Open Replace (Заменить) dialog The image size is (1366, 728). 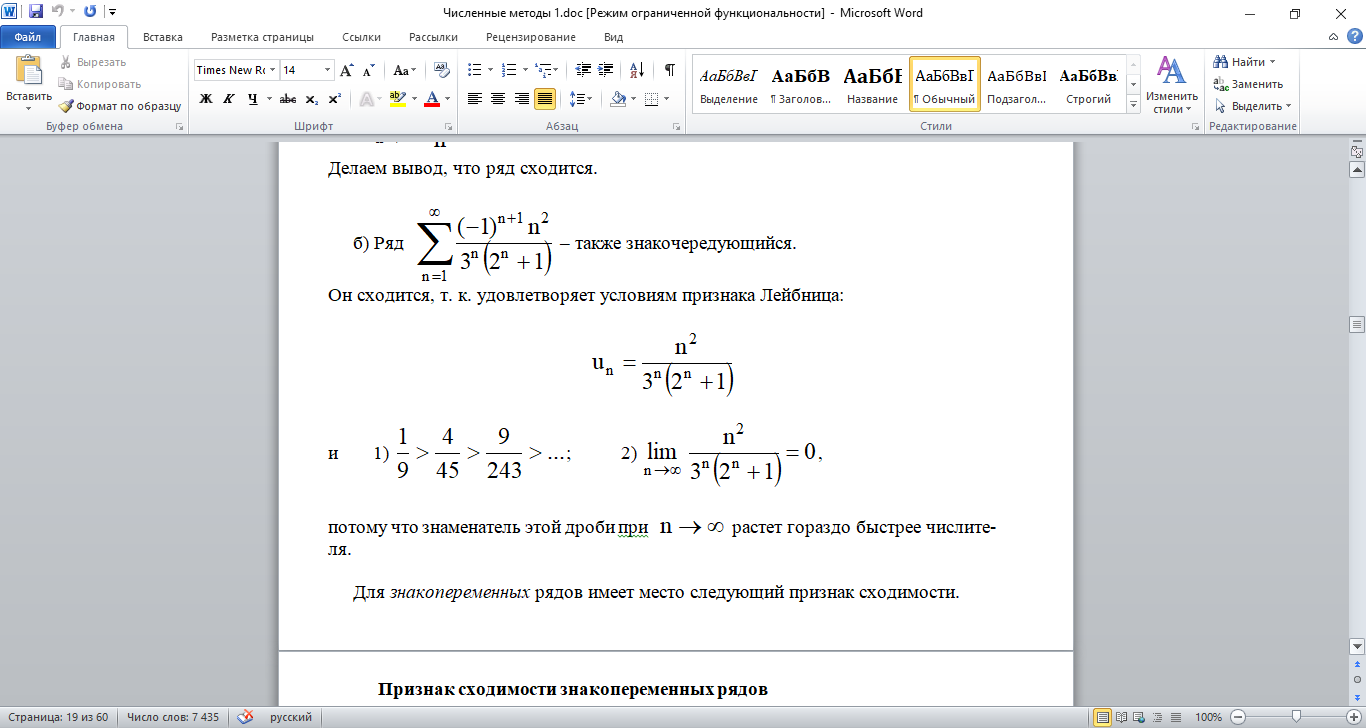click(1248, 84)
